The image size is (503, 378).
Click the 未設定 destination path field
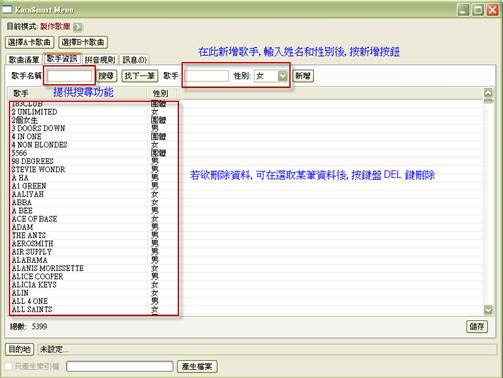(267, 349)
